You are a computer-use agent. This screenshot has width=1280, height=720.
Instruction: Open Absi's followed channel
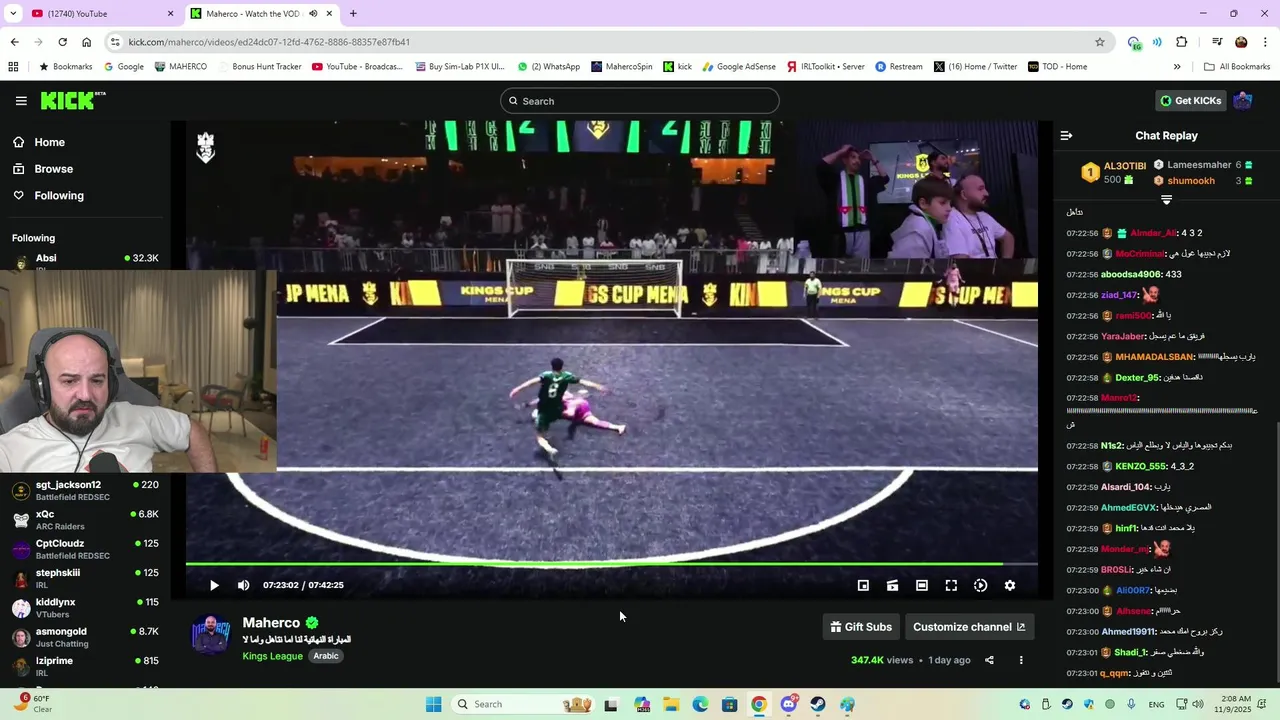coord(85,261)
